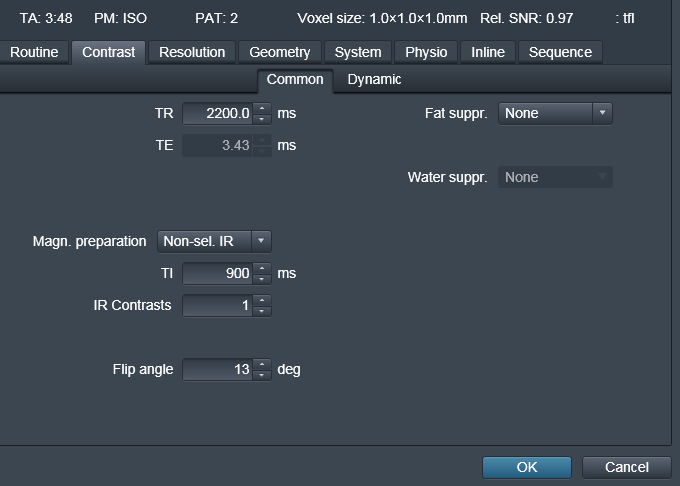680x486 pixels.
Task: Click the Flip angle input field
Action: click(218, 370)
